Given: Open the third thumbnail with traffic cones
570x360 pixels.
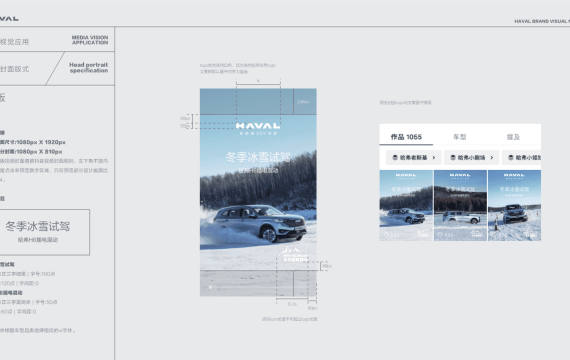Looking at the screenshot, I should click(x=514, y=205).
